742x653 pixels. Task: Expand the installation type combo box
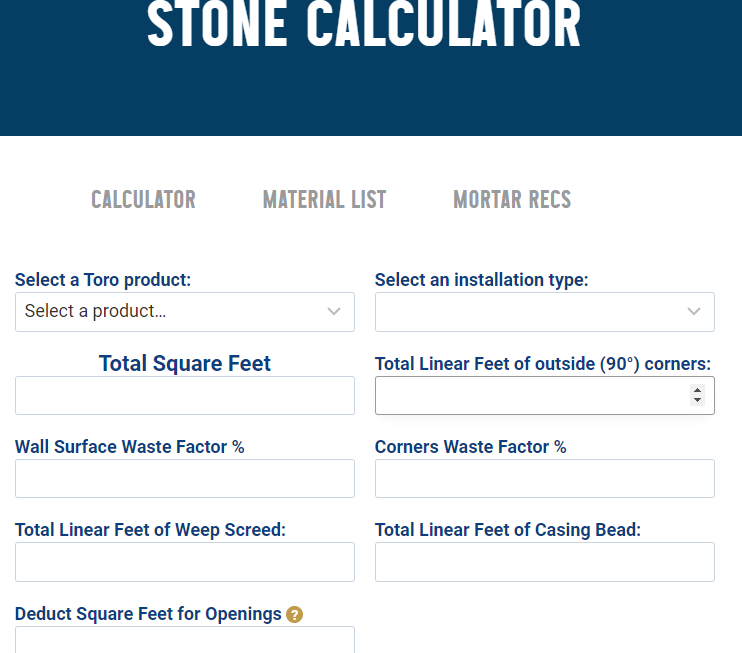click(x=545, y=312)
